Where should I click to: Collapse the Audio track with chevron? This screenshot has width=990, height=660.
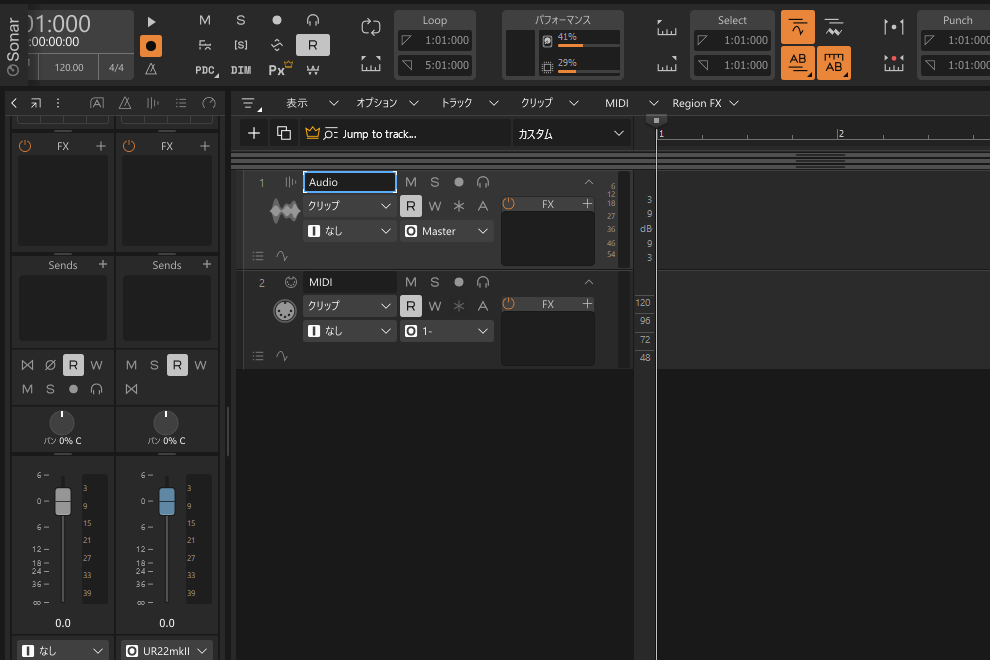[588, 182]
